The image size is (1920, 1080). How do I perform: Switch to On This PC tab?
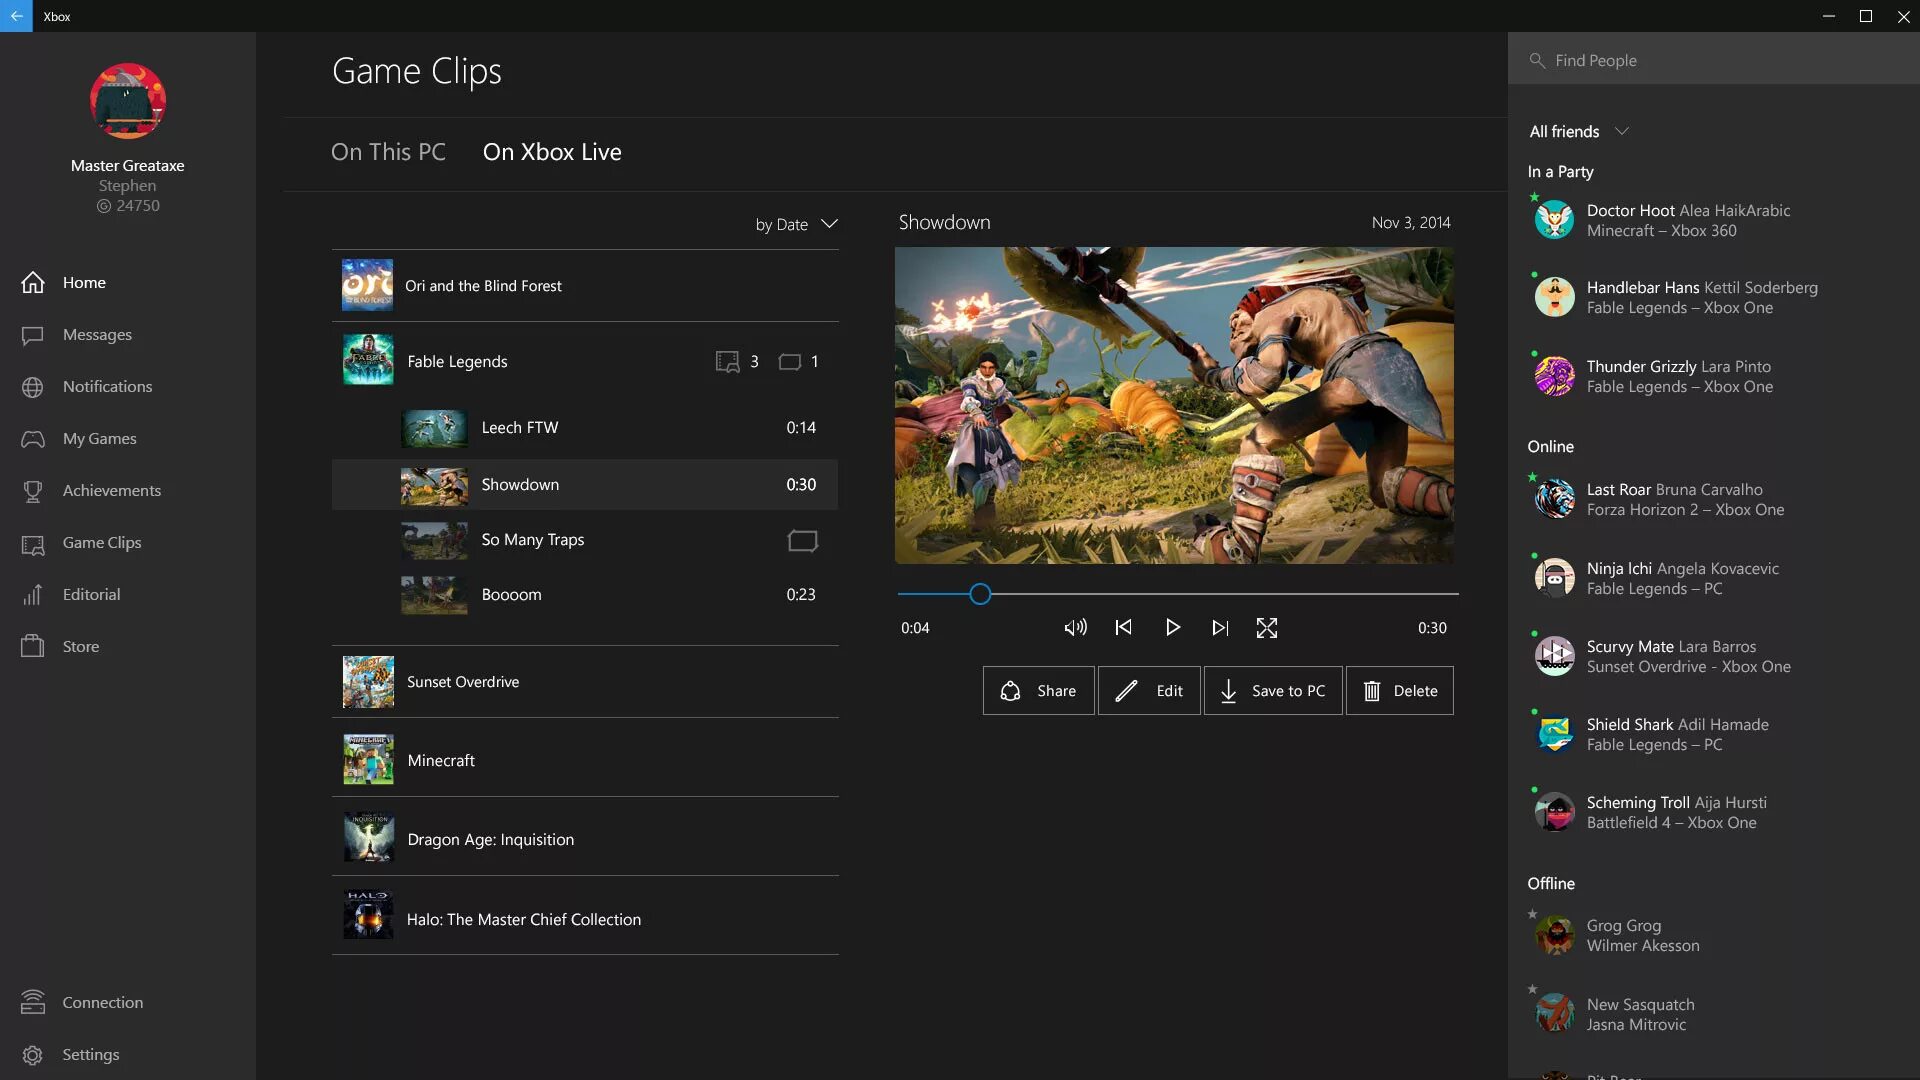click(x=389, y=149)
